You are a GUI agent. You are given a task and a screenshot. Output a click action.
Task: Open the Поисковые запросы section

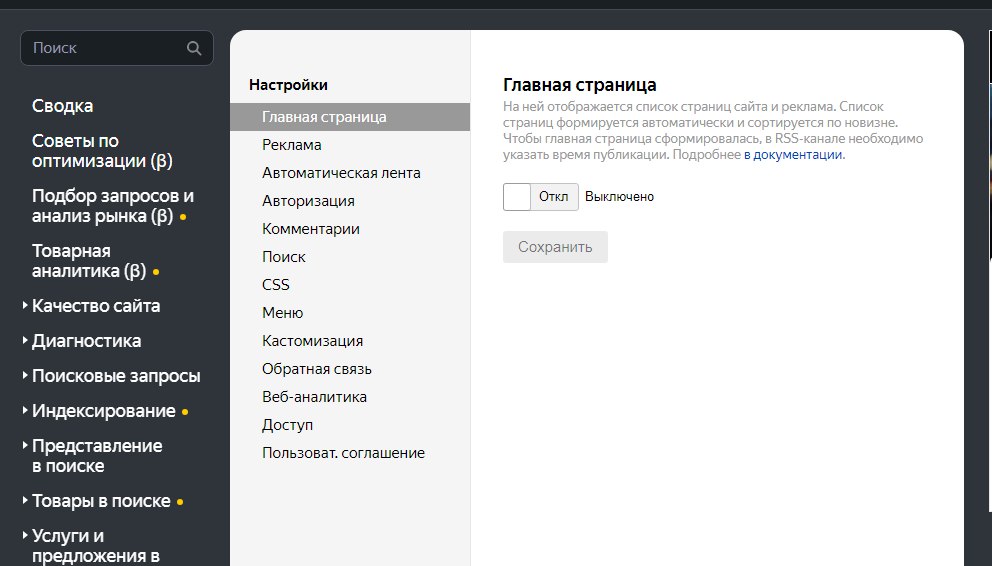point(116,376)
